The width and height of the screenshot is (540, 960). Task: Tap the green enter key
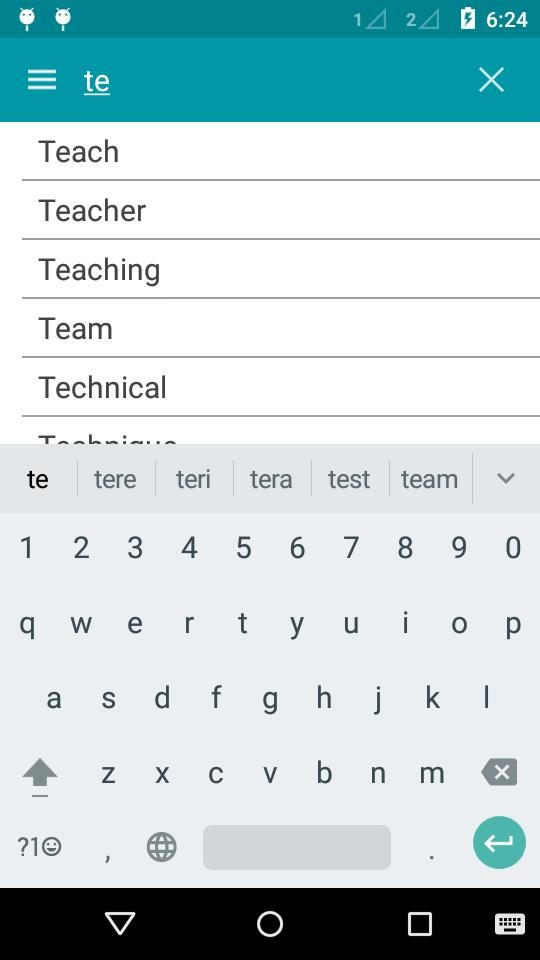click(x=499, y=842)
